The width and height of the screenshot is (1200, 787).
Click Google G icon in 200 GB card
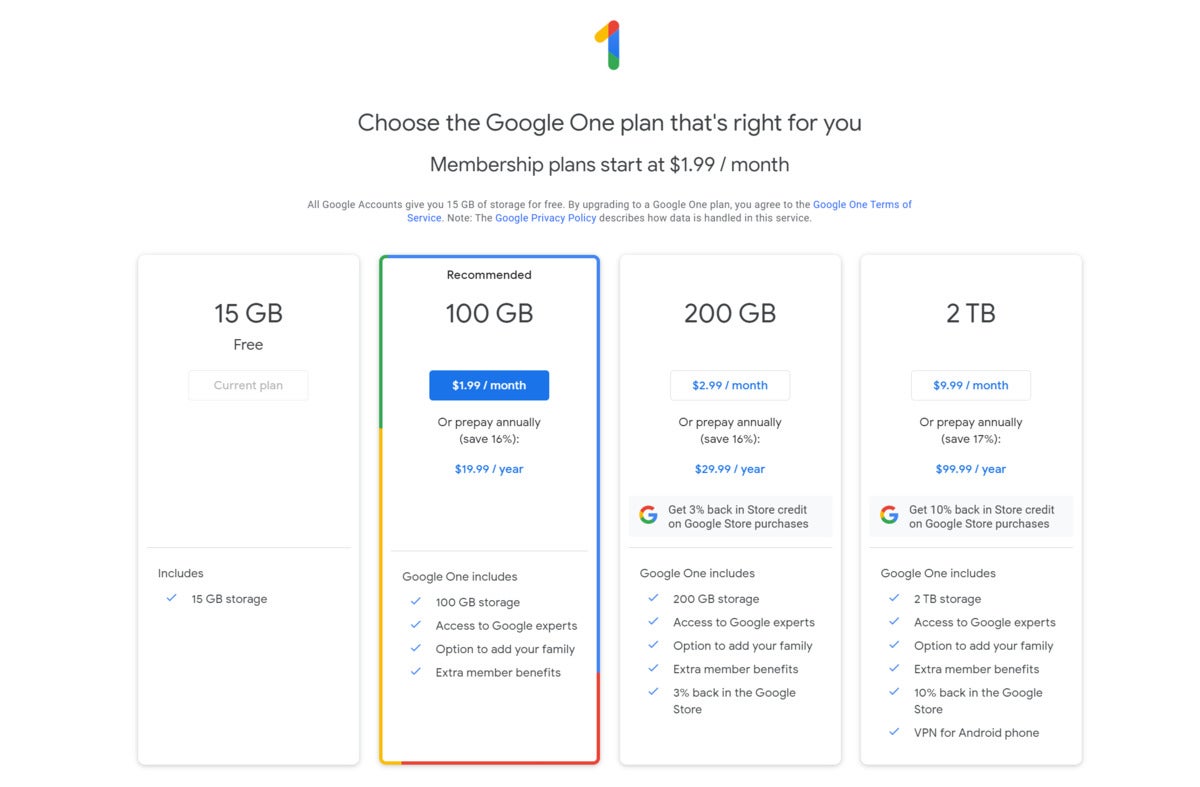coord(648,515)
